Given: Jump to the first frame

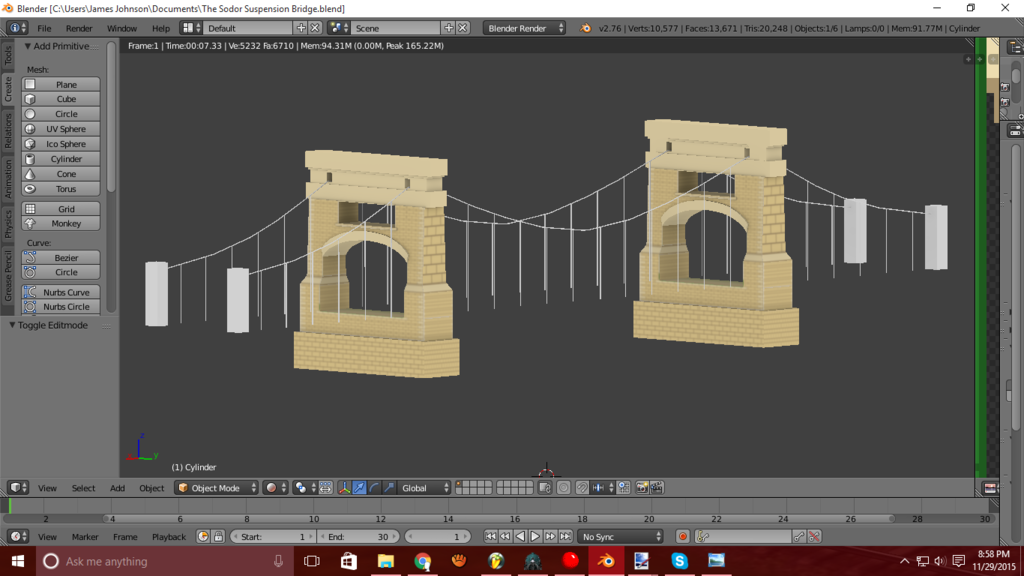Looking at the screenshot, I should click(x=490, y=537).
